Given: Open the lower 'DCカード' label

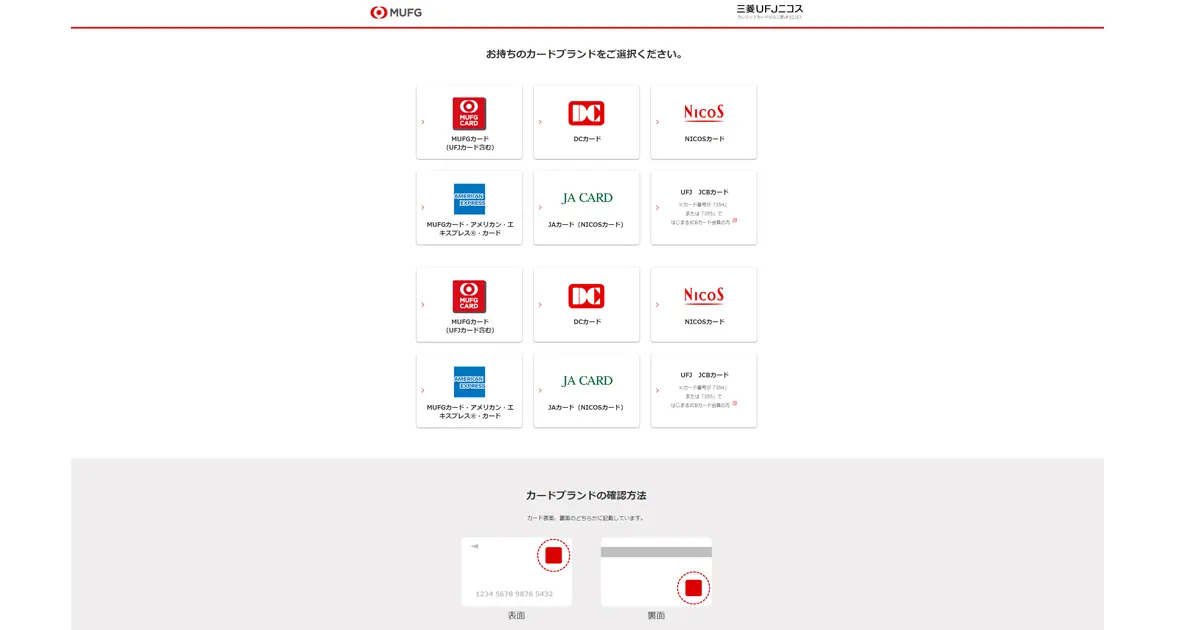Looking at the screenshot, I should [587, 322].
